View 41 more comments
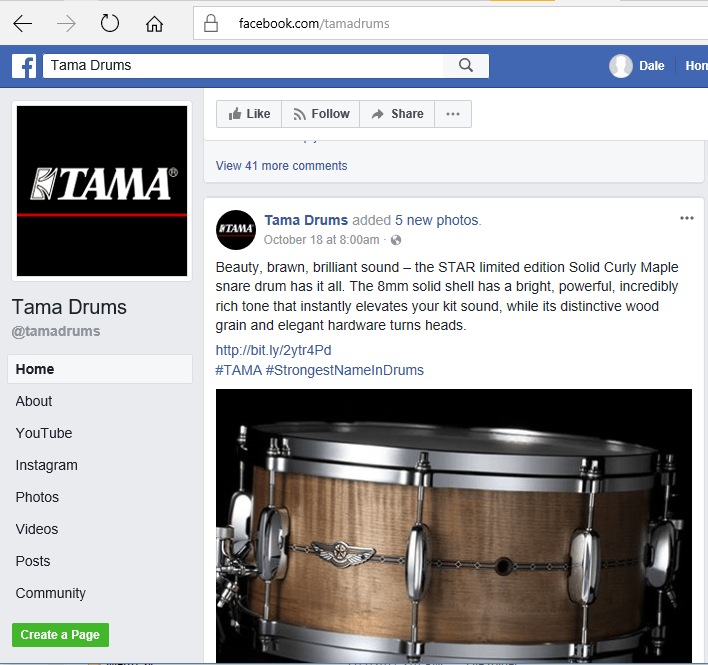This screenshot has height=665, width=708. (x=281, y=166)
